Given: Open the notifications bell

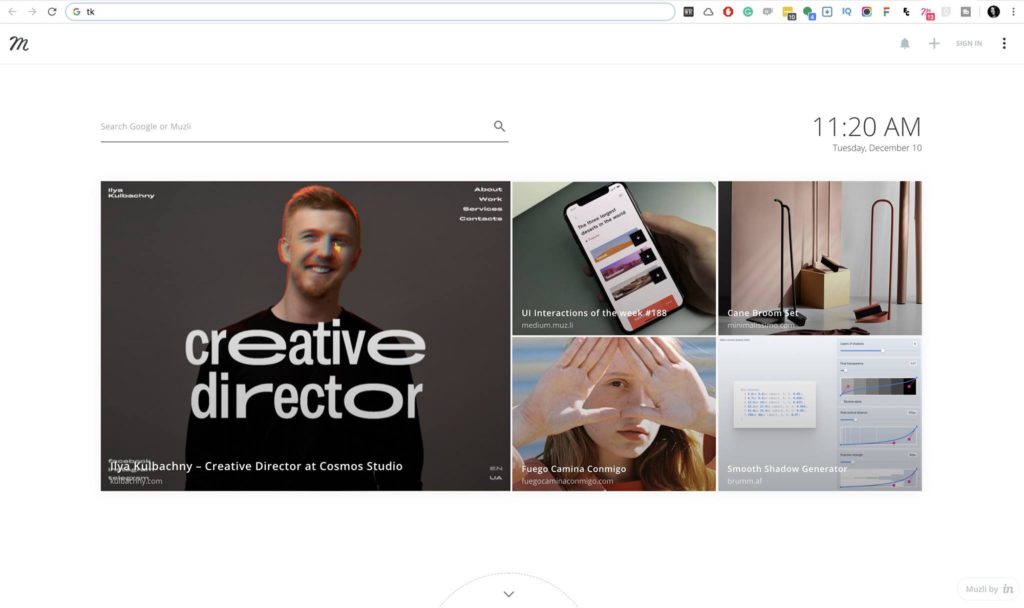Looking at the screenshot, I should pyautogui.click(x=904, y=44).
